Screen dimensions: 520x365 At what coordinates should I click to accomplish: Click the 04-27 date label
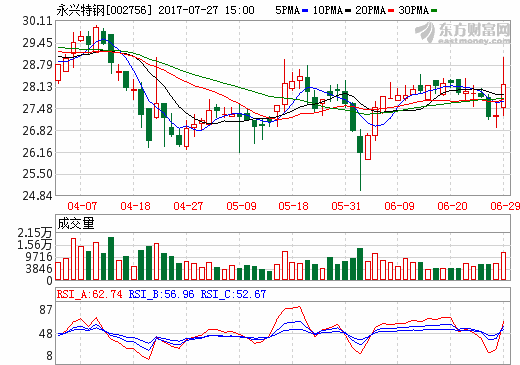[188, 206]
